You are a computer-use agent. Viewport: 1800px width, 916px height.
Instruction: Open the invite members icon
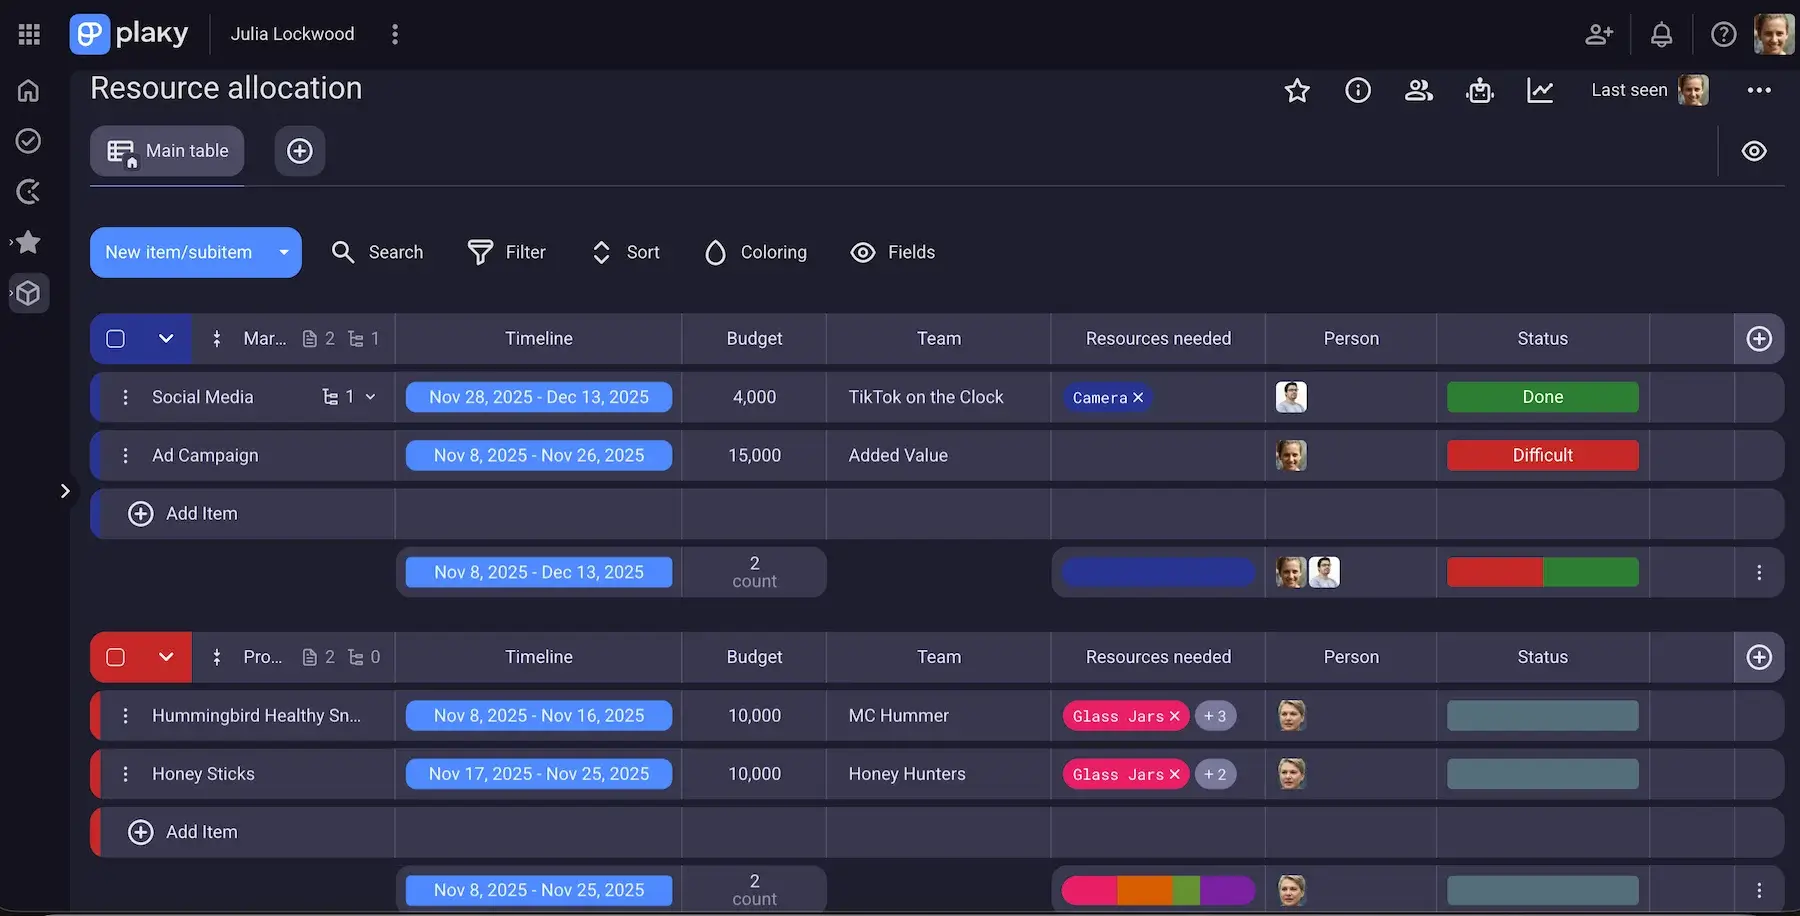1599,34
